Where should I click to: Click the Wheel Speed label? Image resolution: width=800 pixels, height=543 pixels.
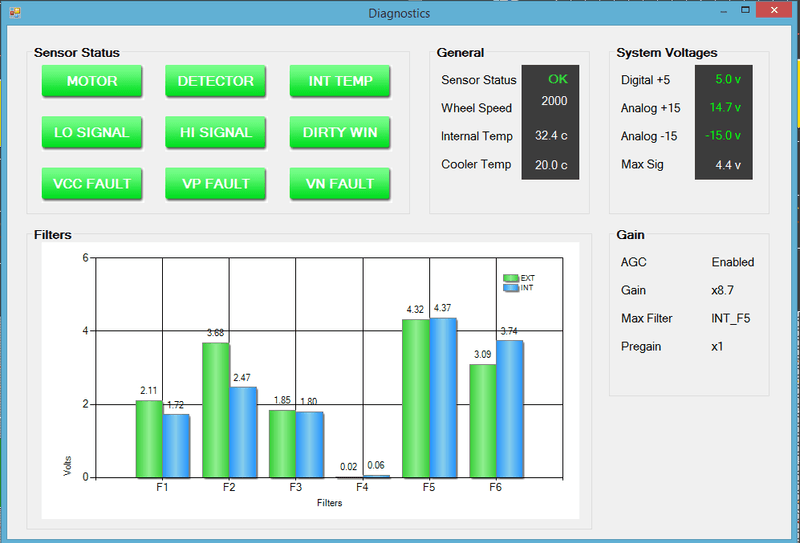tap(477, 108)
